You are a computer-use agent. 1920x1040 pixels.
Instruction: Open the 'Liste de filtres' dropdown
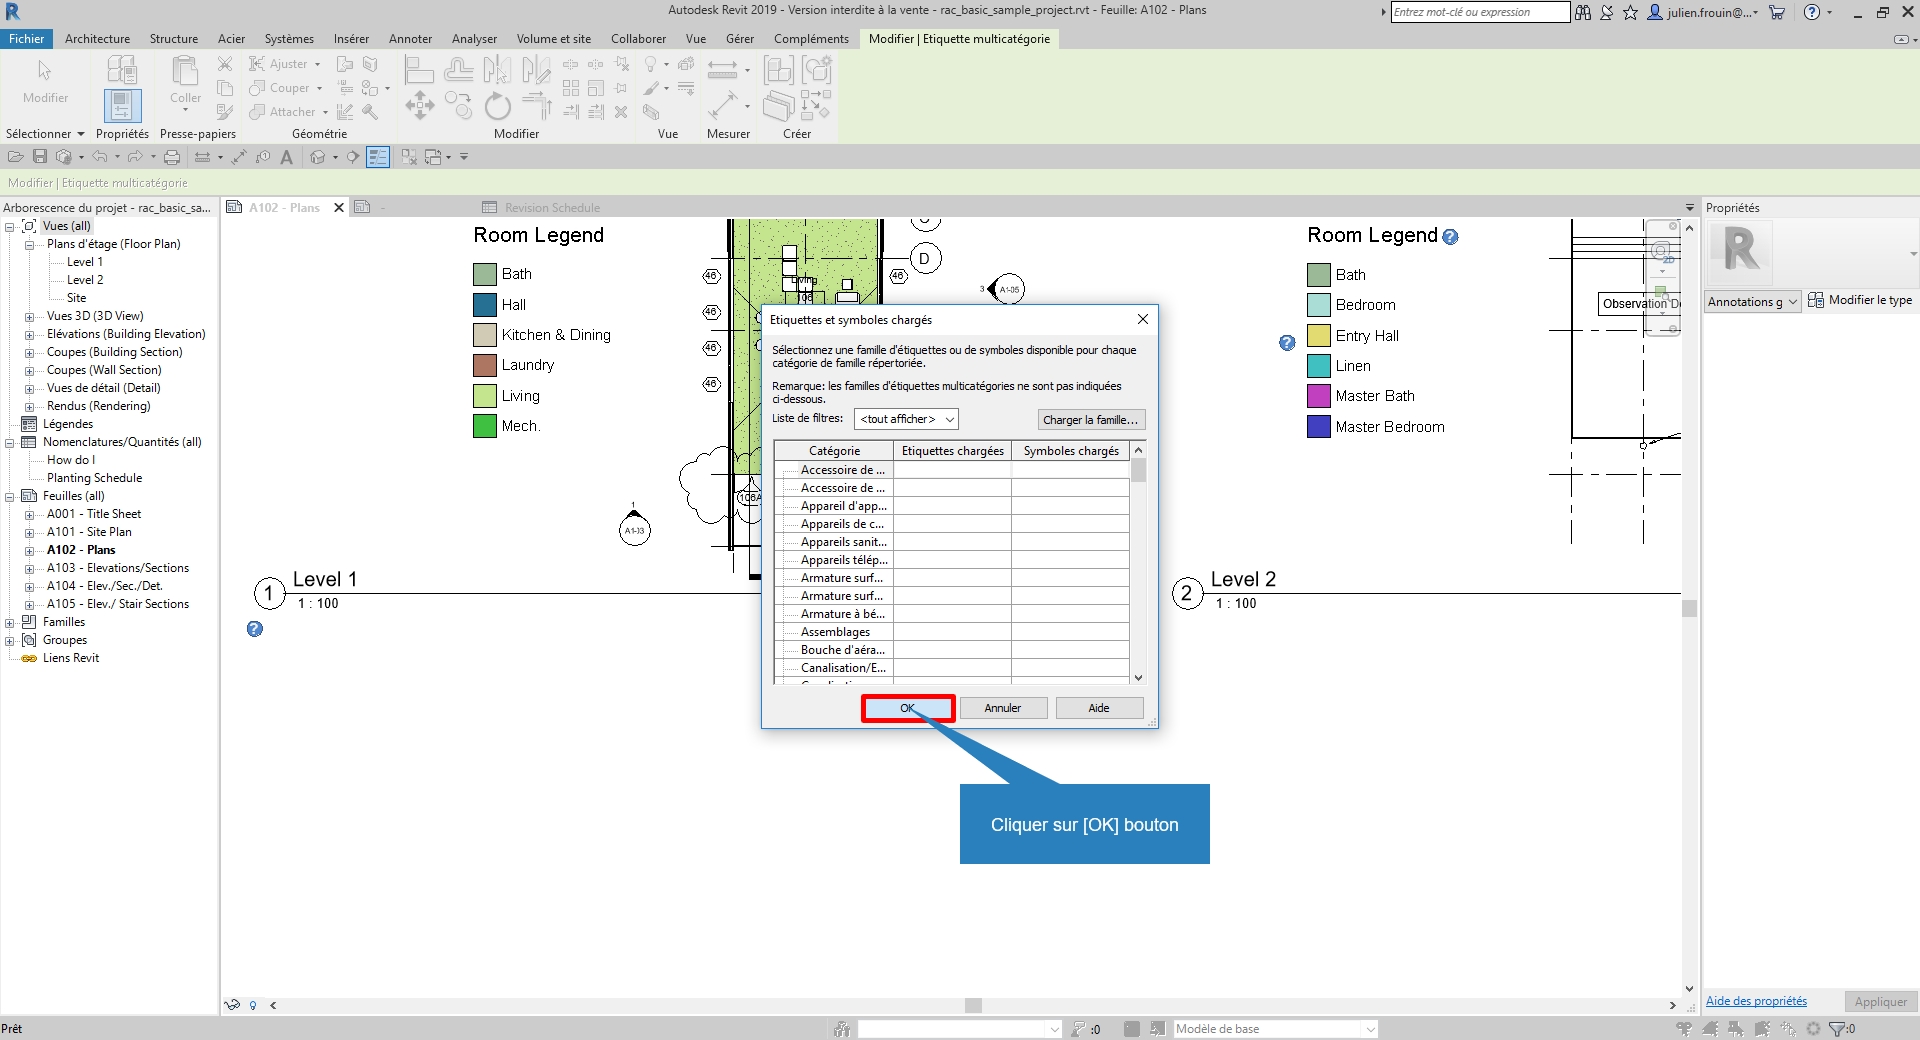point(906,419)
